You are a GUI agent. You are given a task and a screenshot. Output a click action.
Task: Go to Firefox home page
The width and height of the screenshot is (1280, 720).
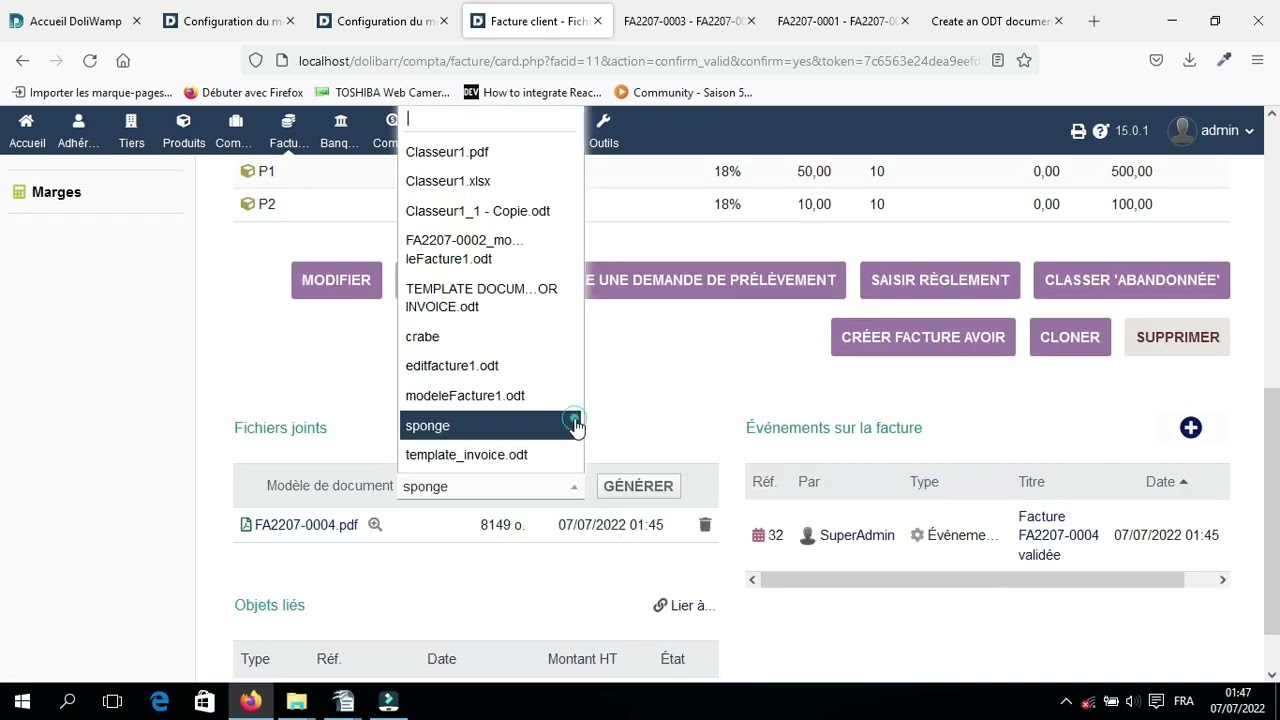click(x=123, y=61)
